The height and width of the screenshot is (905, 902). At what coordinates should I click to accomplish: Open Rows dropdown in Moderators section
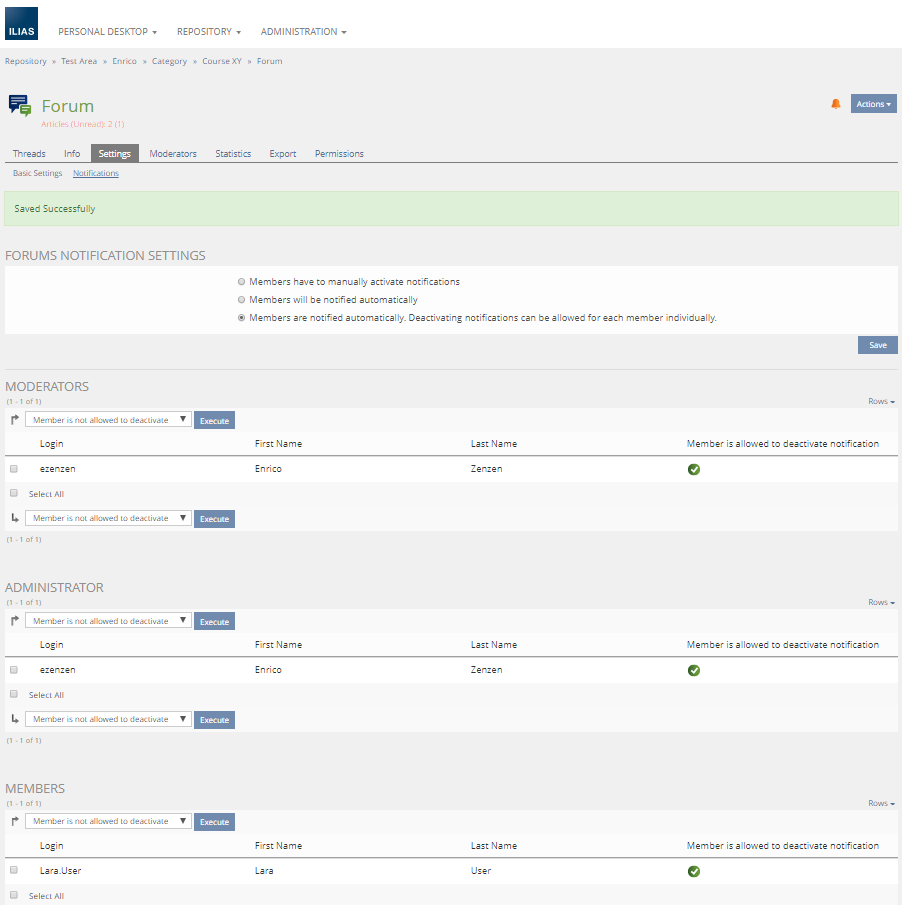pyautogui.click(x=881, y=401)
